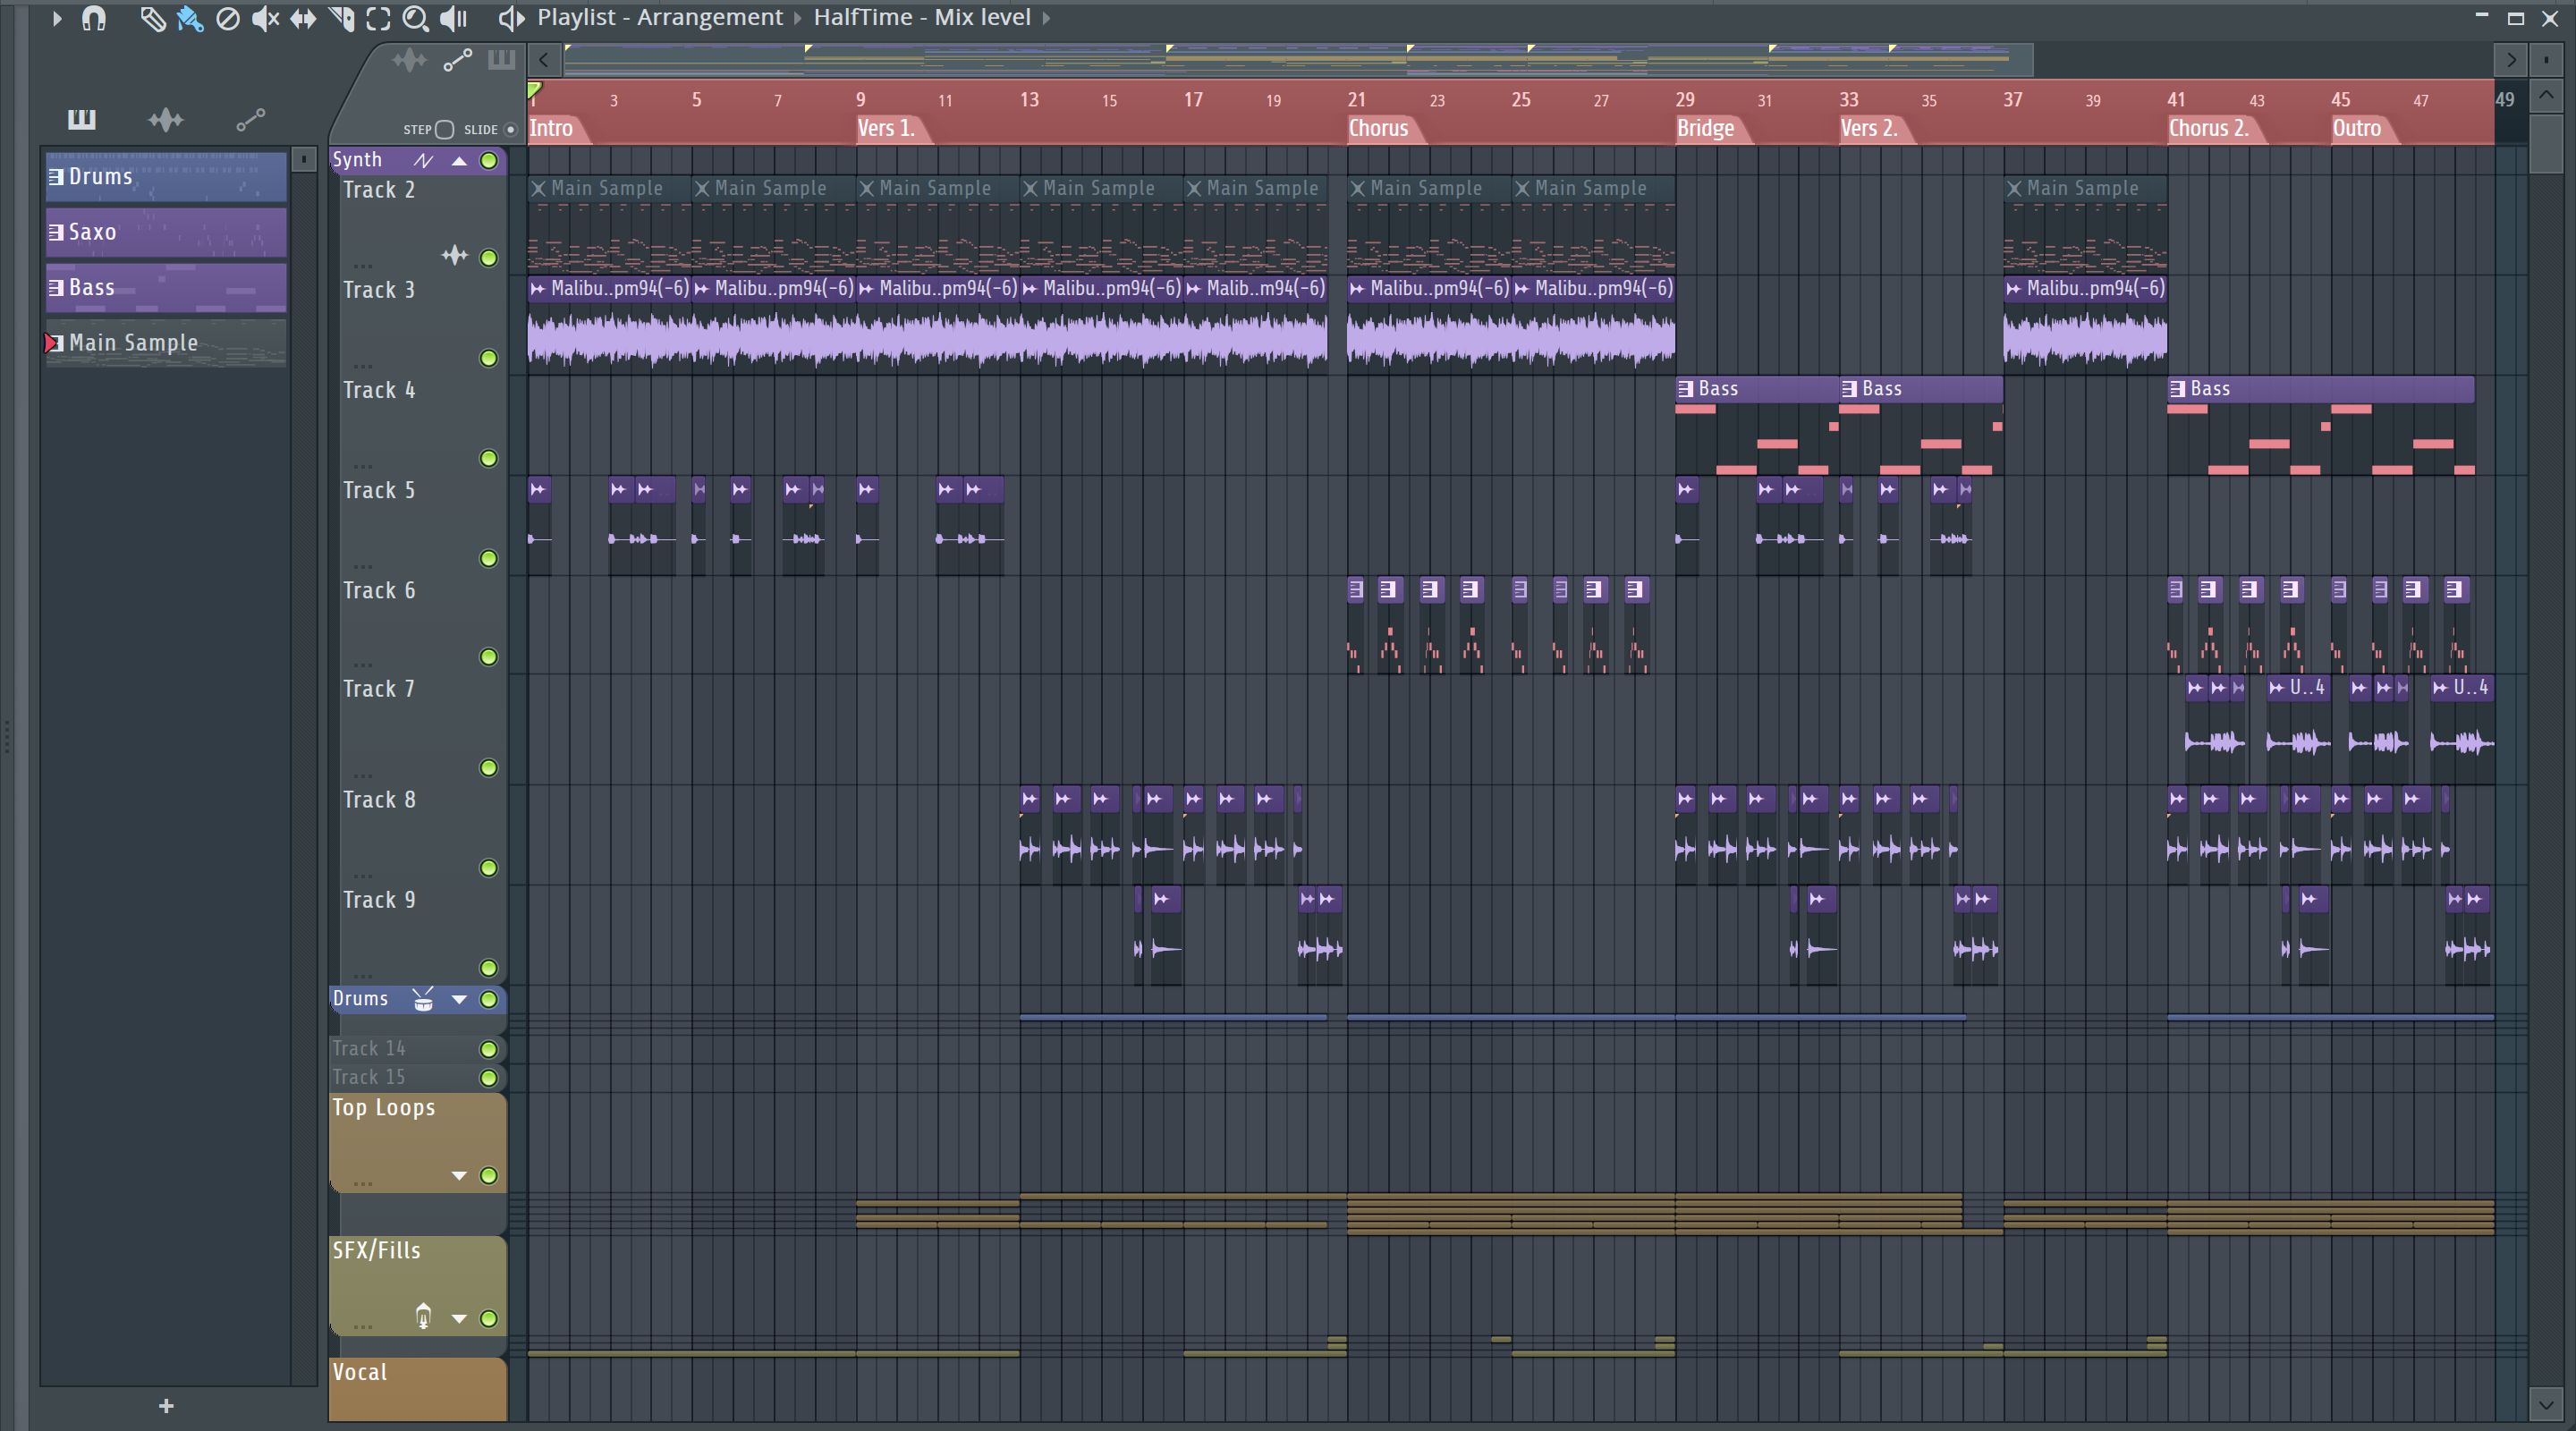2576x1431 pixels.
Task: Click the vertical scrollbar up arrow
Action: (2546, 96)
